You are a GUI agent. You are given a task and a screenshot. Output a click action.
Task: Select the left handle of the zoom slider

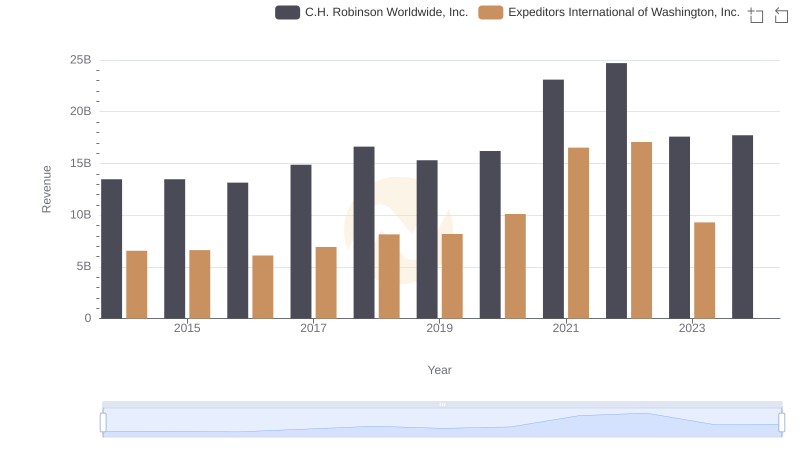[x=103, y=423]
